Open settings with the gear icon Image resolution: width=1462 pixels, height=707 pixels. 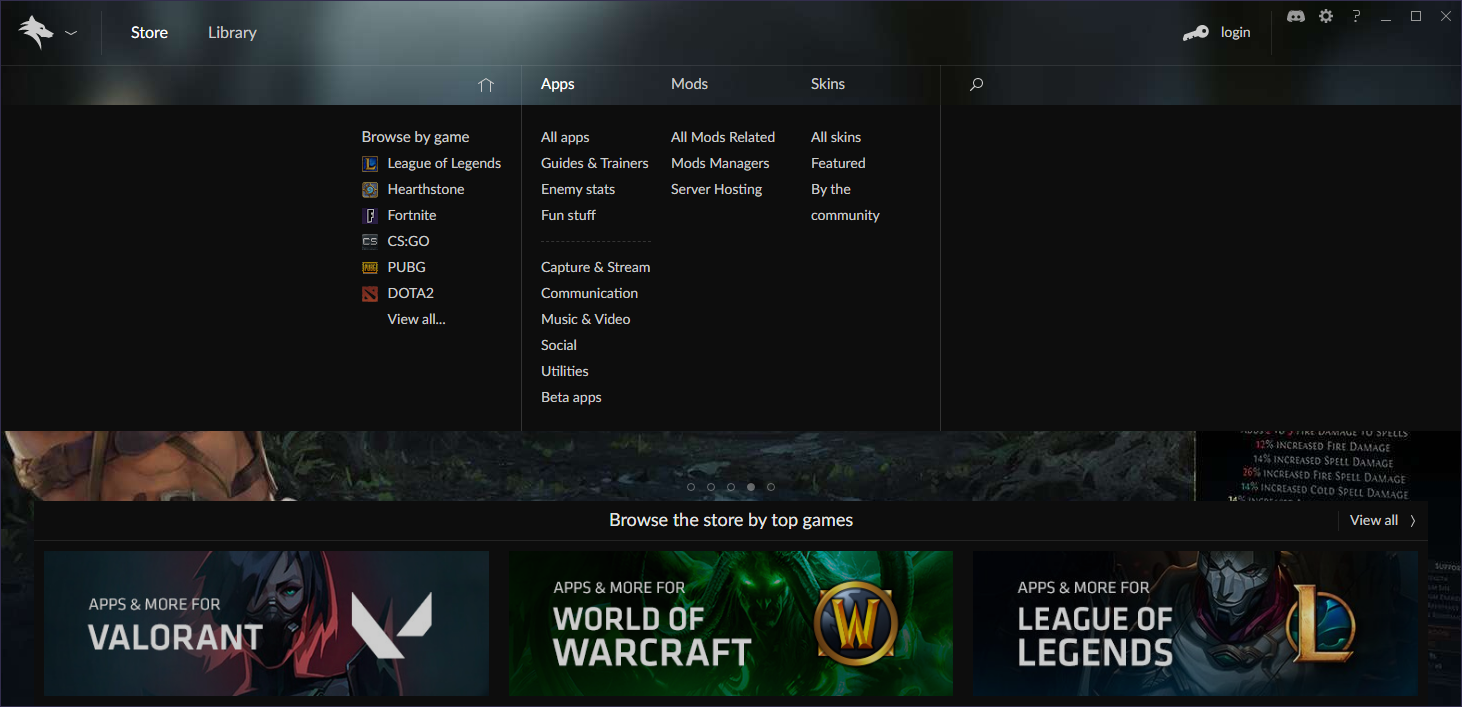pos(1326,16)
